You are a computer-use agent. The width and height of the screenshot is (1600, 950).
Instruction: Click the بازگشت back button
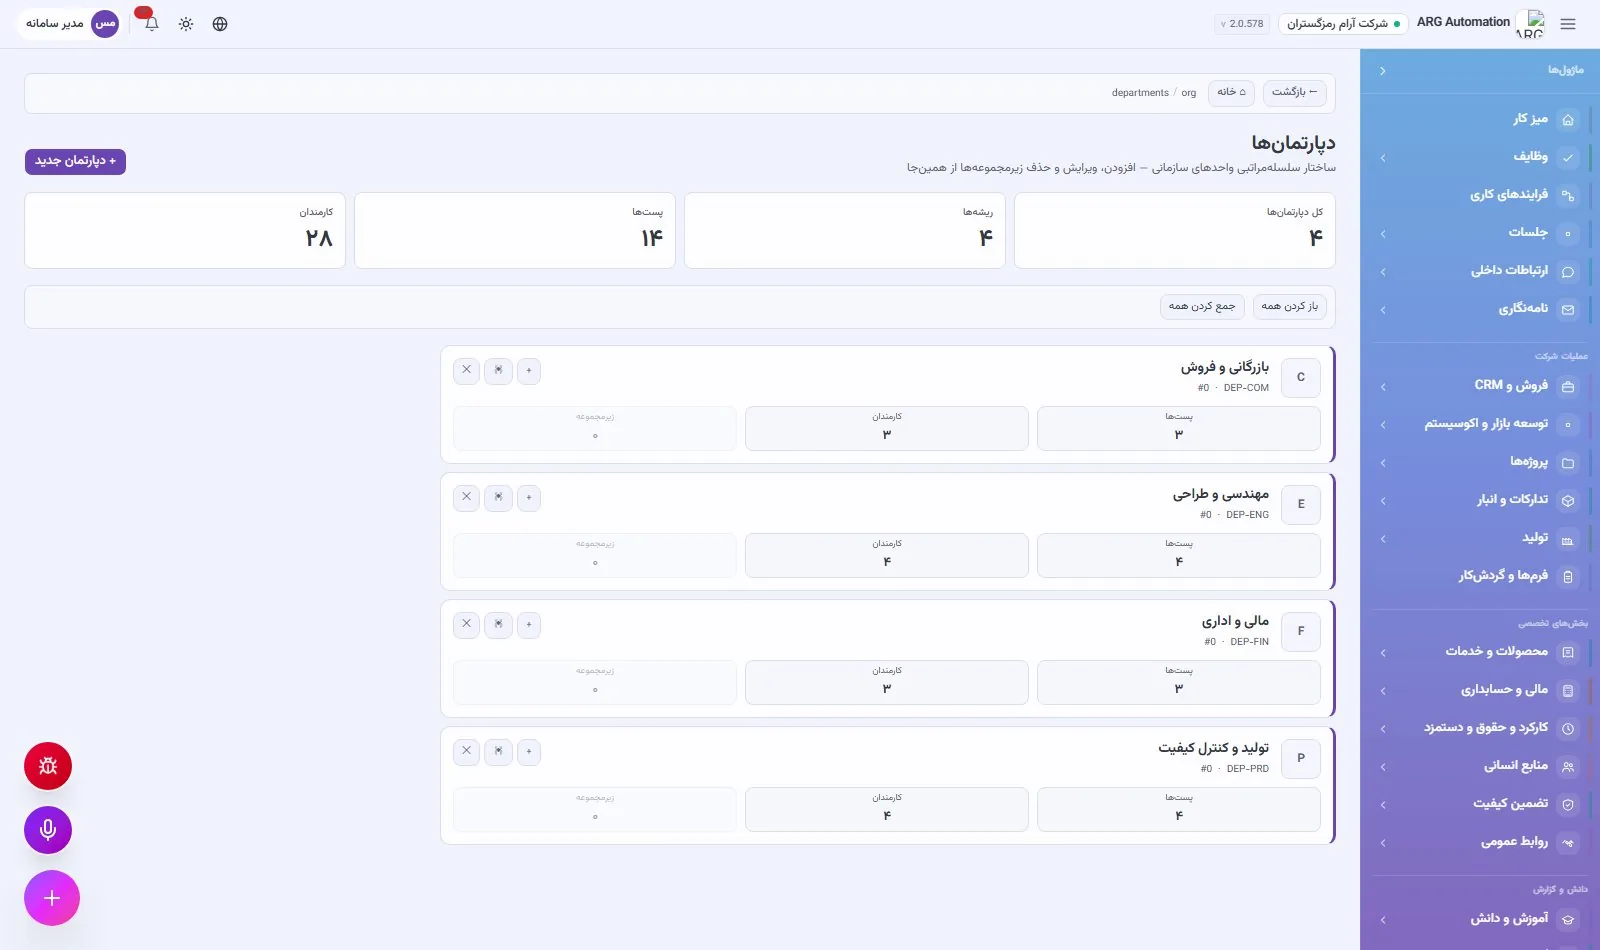click(1294, 92)
